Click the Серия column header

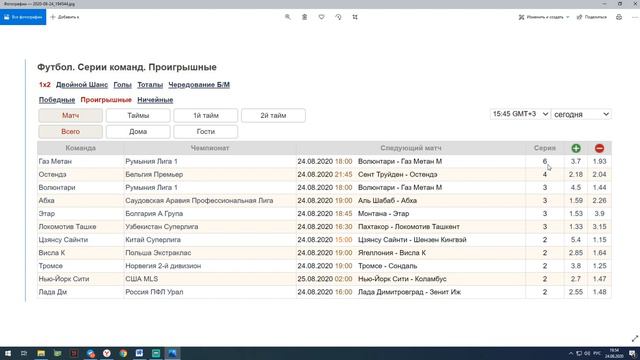[544, 148]
